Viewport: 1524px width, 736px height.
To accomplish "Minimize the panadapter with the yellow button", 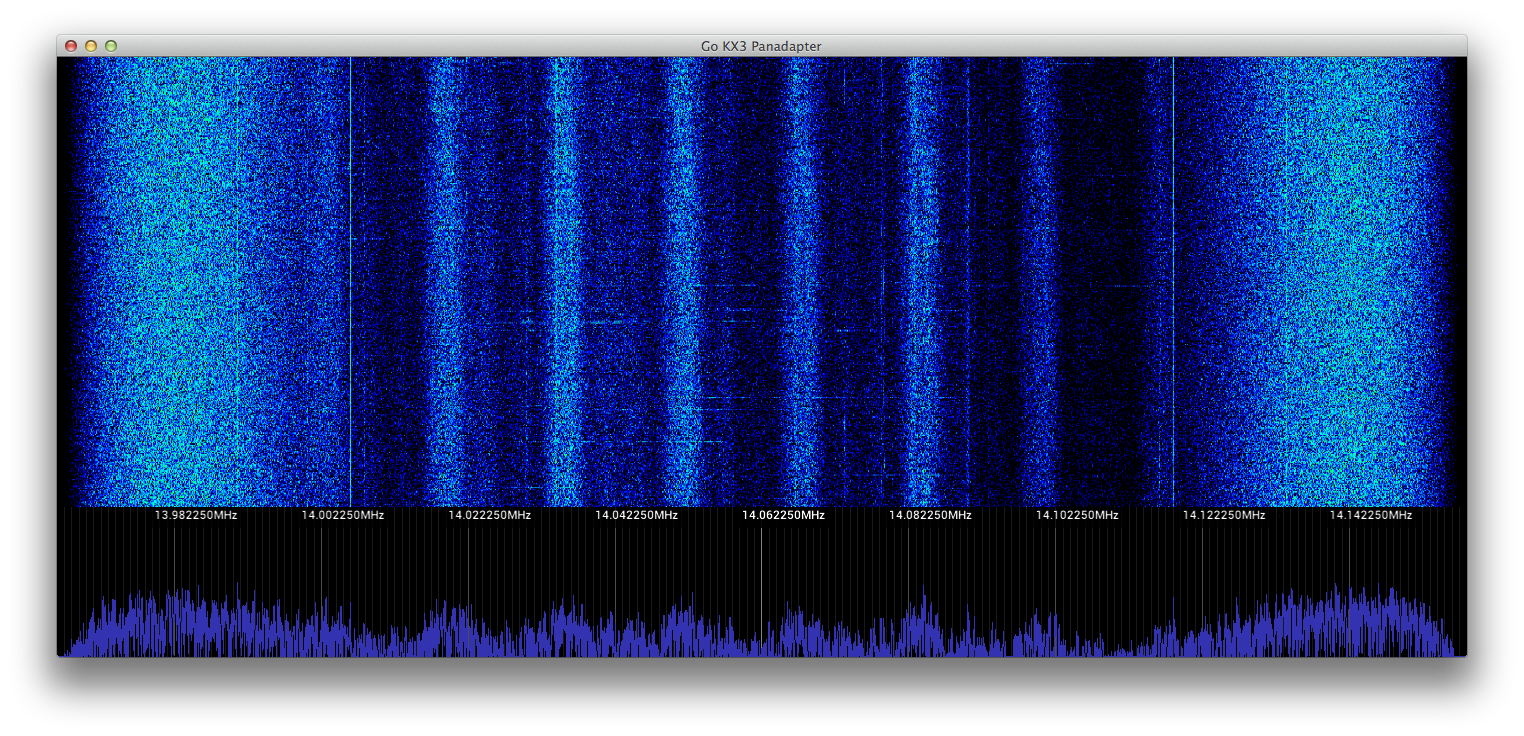I will coord(91,46).
